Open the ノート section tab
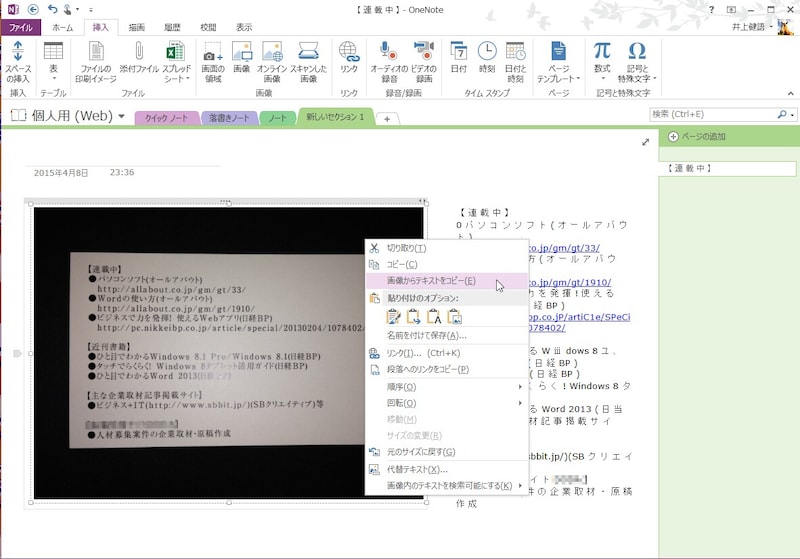The width and height of the screenshot is (800, 559). point(278,118)
